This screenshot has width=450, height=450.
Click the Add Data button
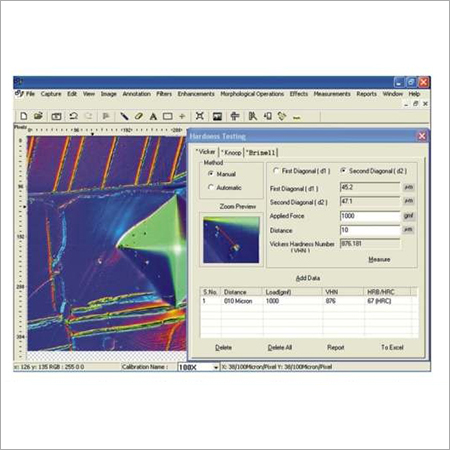coord(308,278)
